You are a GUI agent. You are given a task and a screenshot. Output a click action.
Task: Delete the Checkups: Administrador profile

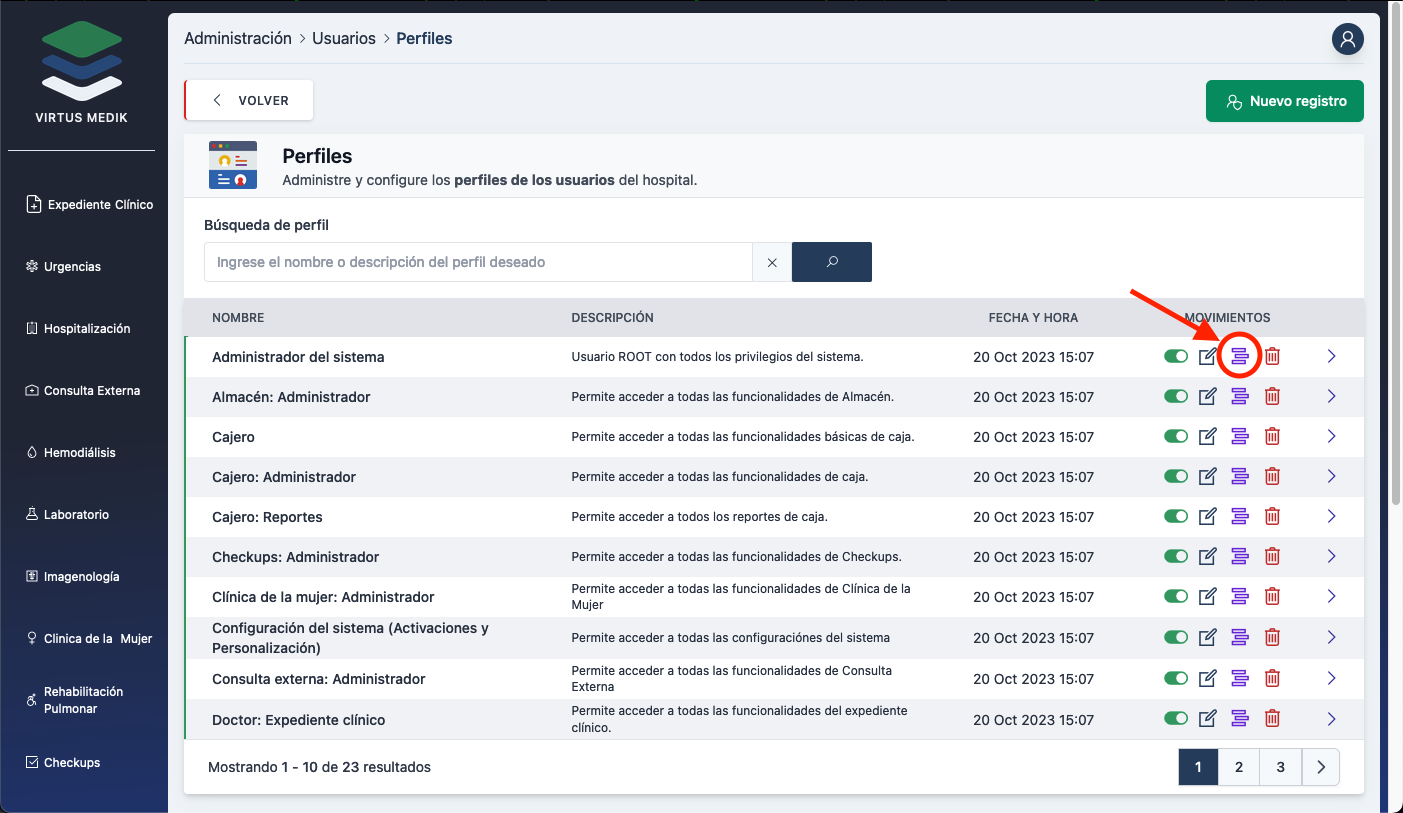pos(1272,557)
